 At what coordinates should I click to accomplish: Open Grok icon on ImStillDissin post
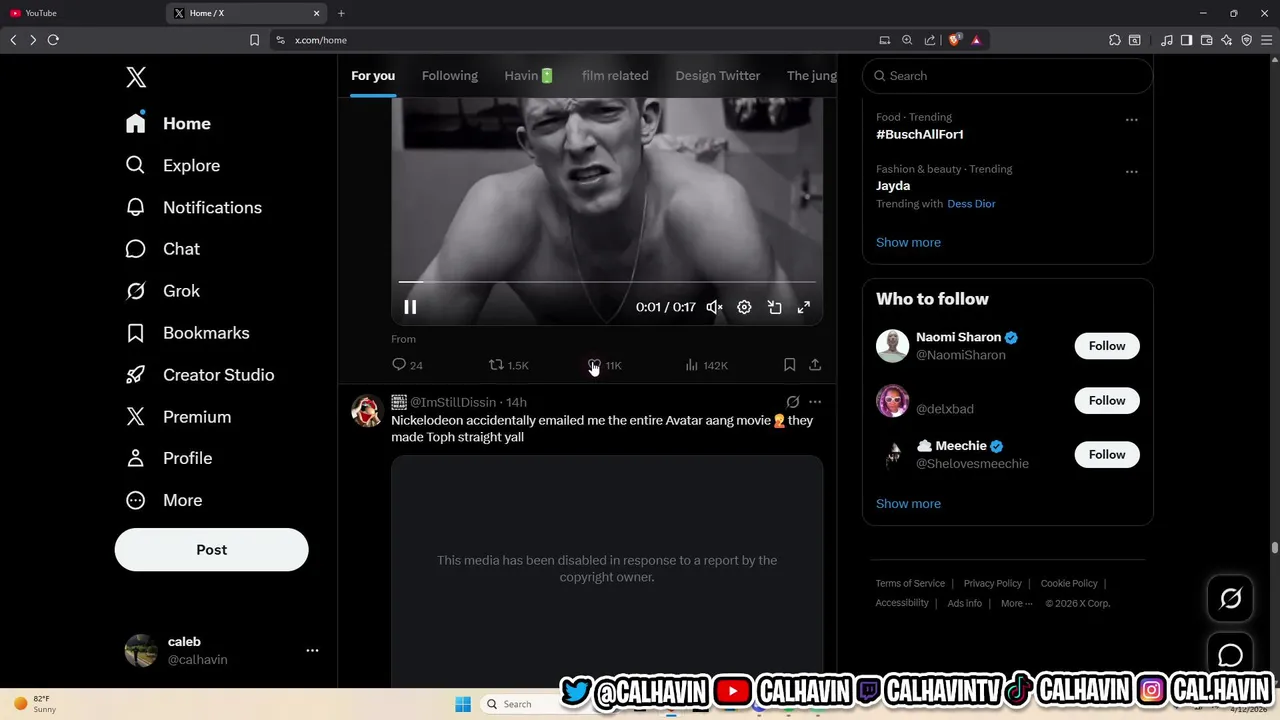793,402
